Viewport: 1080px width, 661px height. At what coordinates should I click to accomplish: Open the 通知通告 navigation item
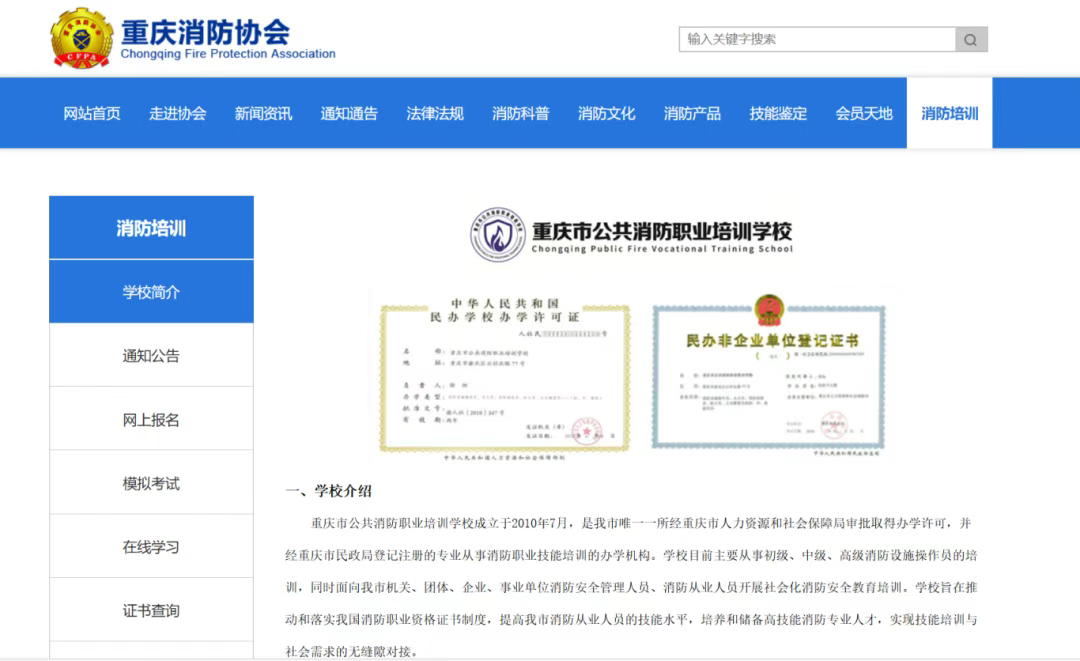(349, 113)
